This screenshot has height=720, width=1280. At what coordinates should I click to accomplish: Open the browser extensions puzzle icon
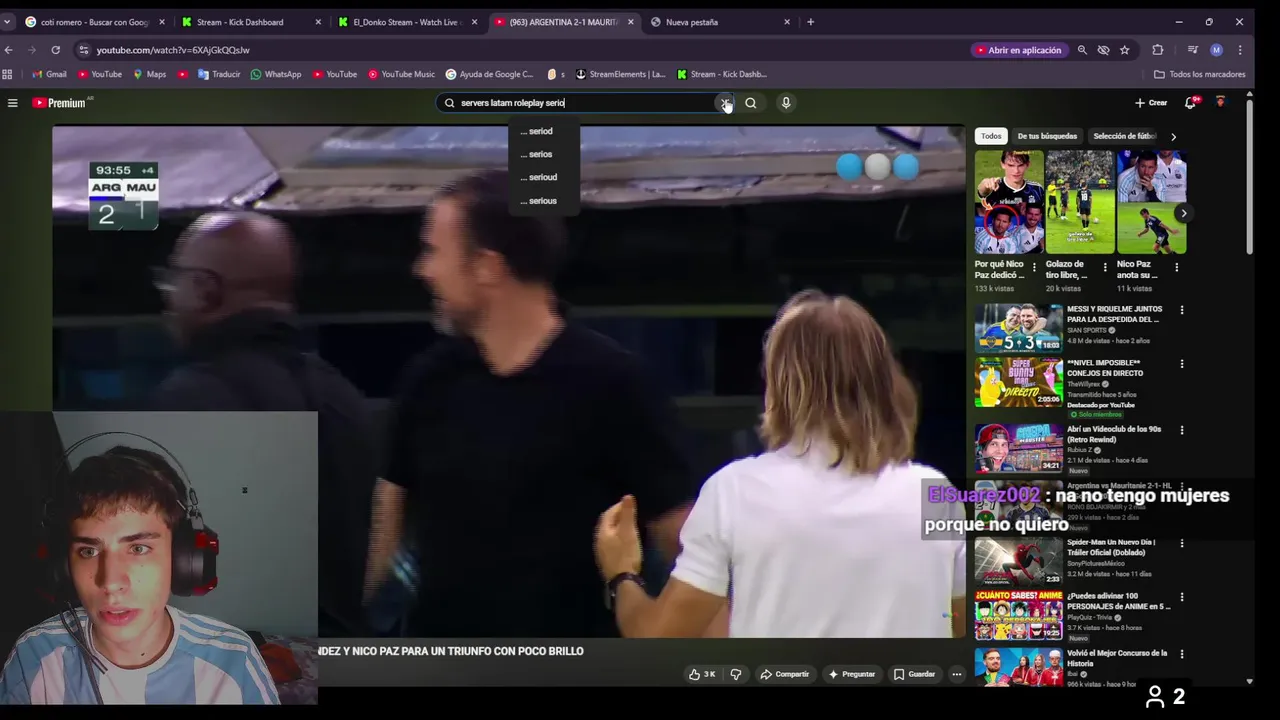(1158, 50)
